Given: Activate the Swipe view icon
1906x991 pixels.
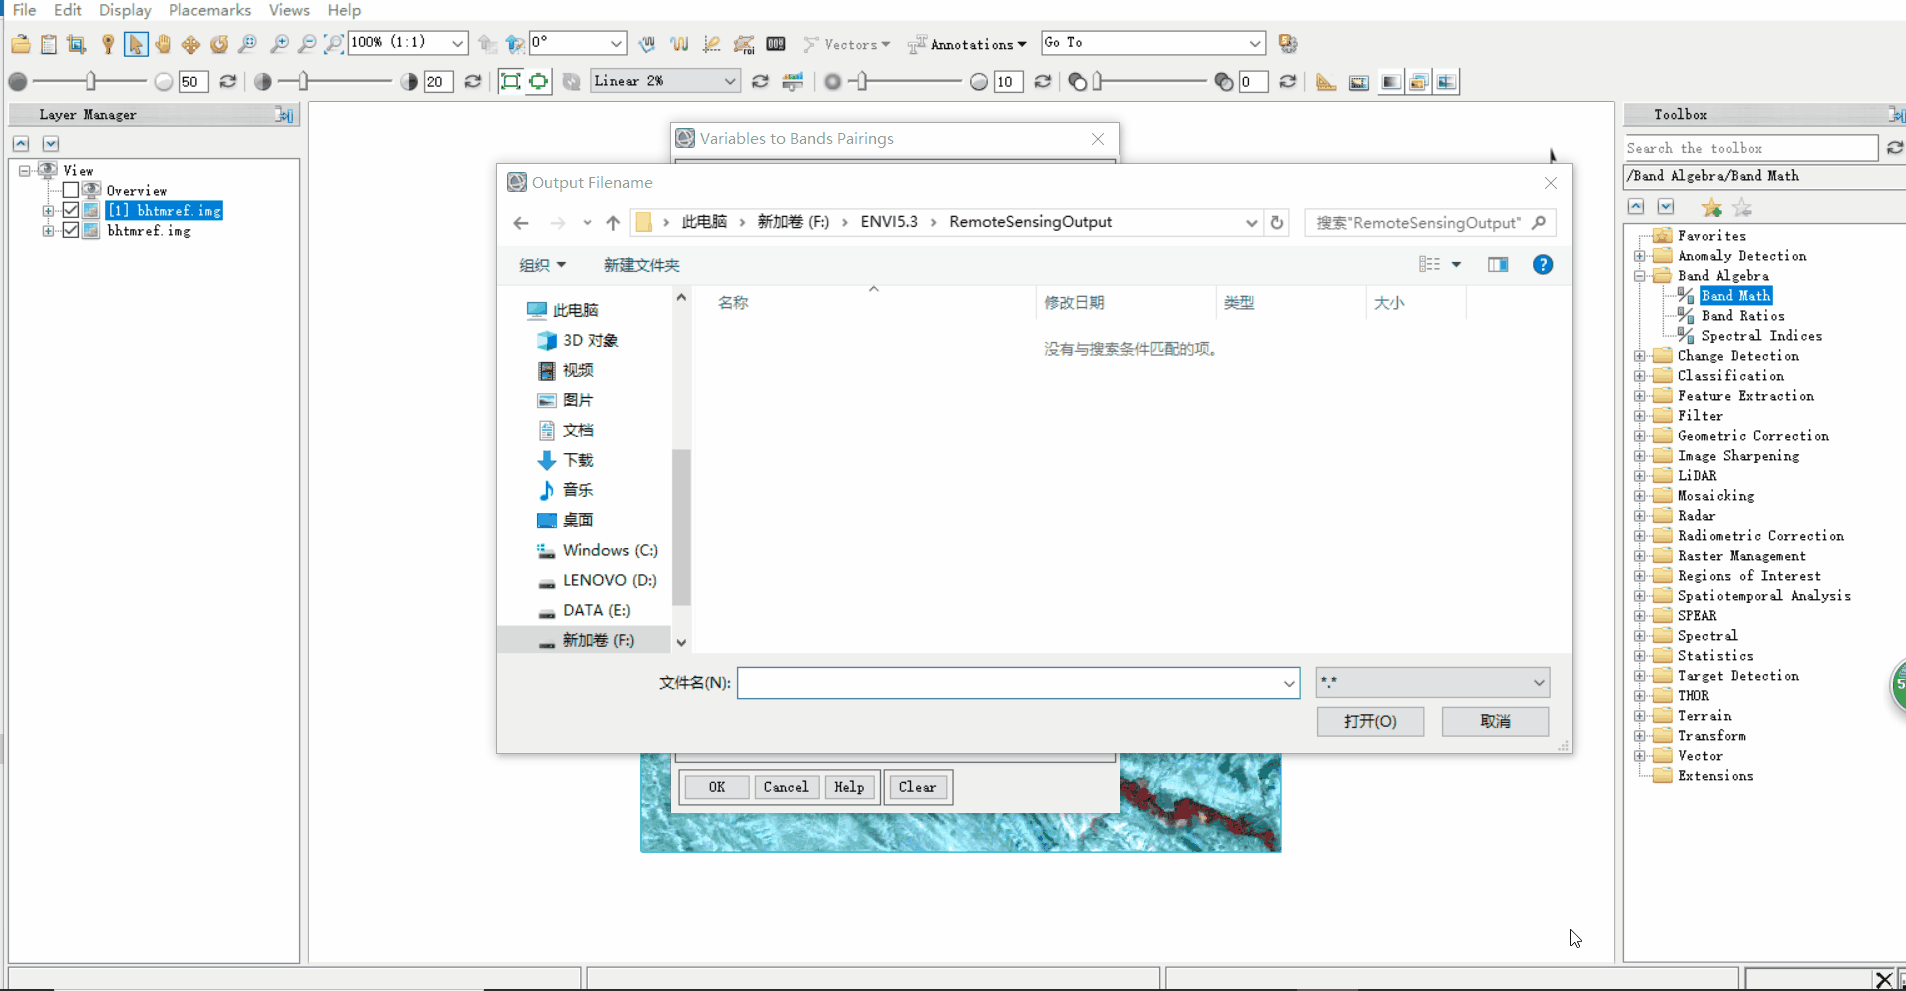Looking at the screenshot, I should pos(1446,82).
